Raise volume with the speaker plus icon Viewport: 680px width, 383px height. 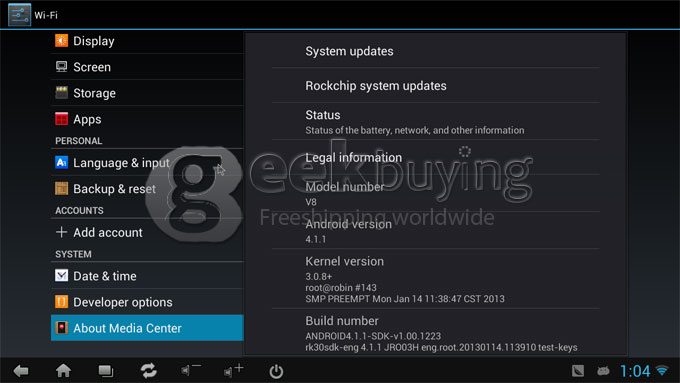(x=234, y=370)
